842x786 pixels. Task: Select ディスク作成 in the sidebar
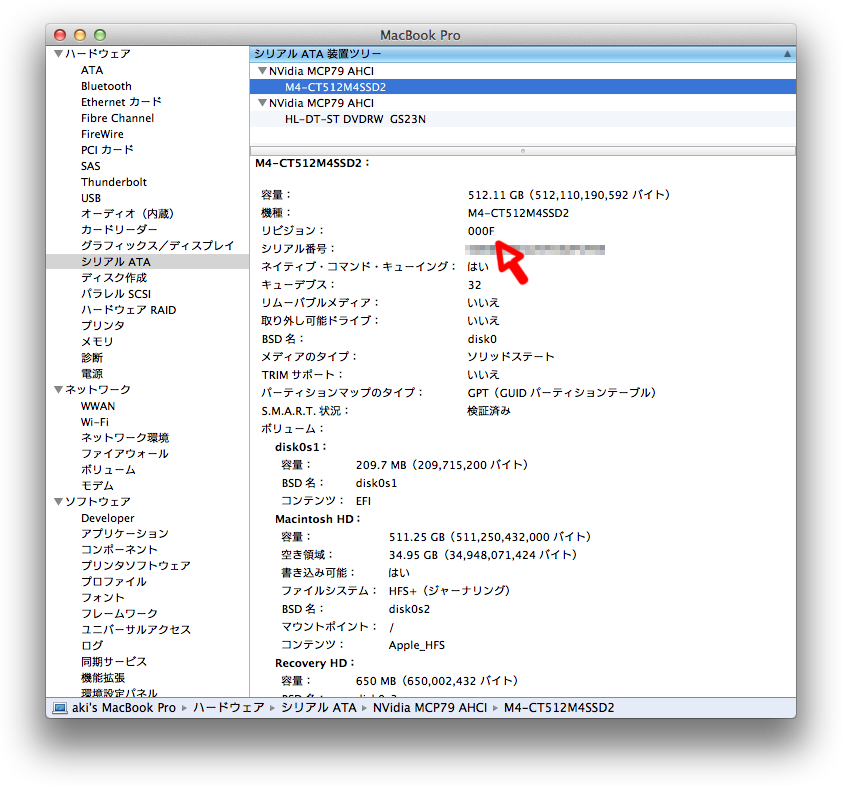(114, 278)
